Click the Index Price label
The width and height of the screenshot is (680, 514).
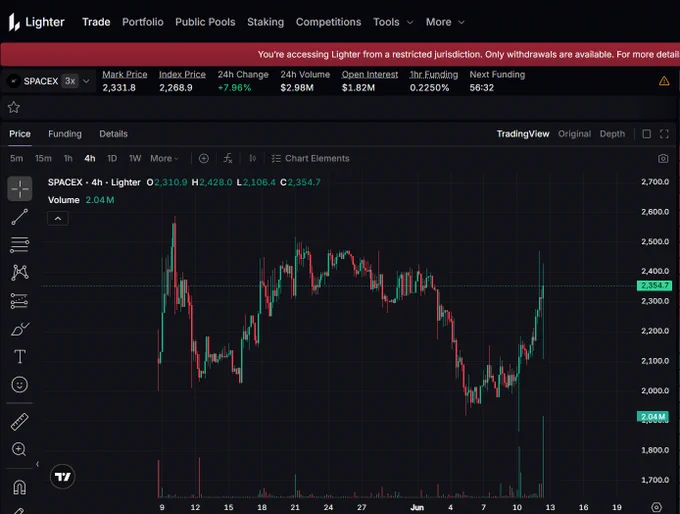tap(182, 75)
